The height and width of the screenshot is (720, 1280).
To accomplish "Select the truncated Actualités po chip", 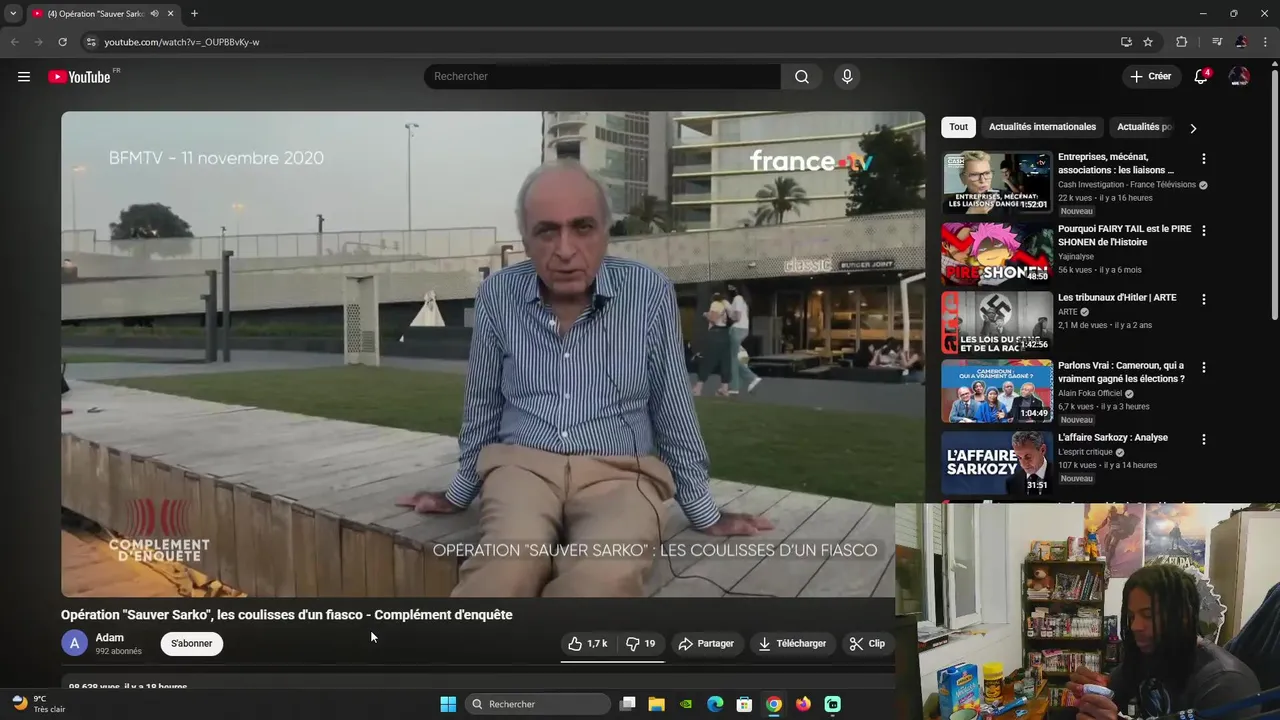I will [1144, 127].
